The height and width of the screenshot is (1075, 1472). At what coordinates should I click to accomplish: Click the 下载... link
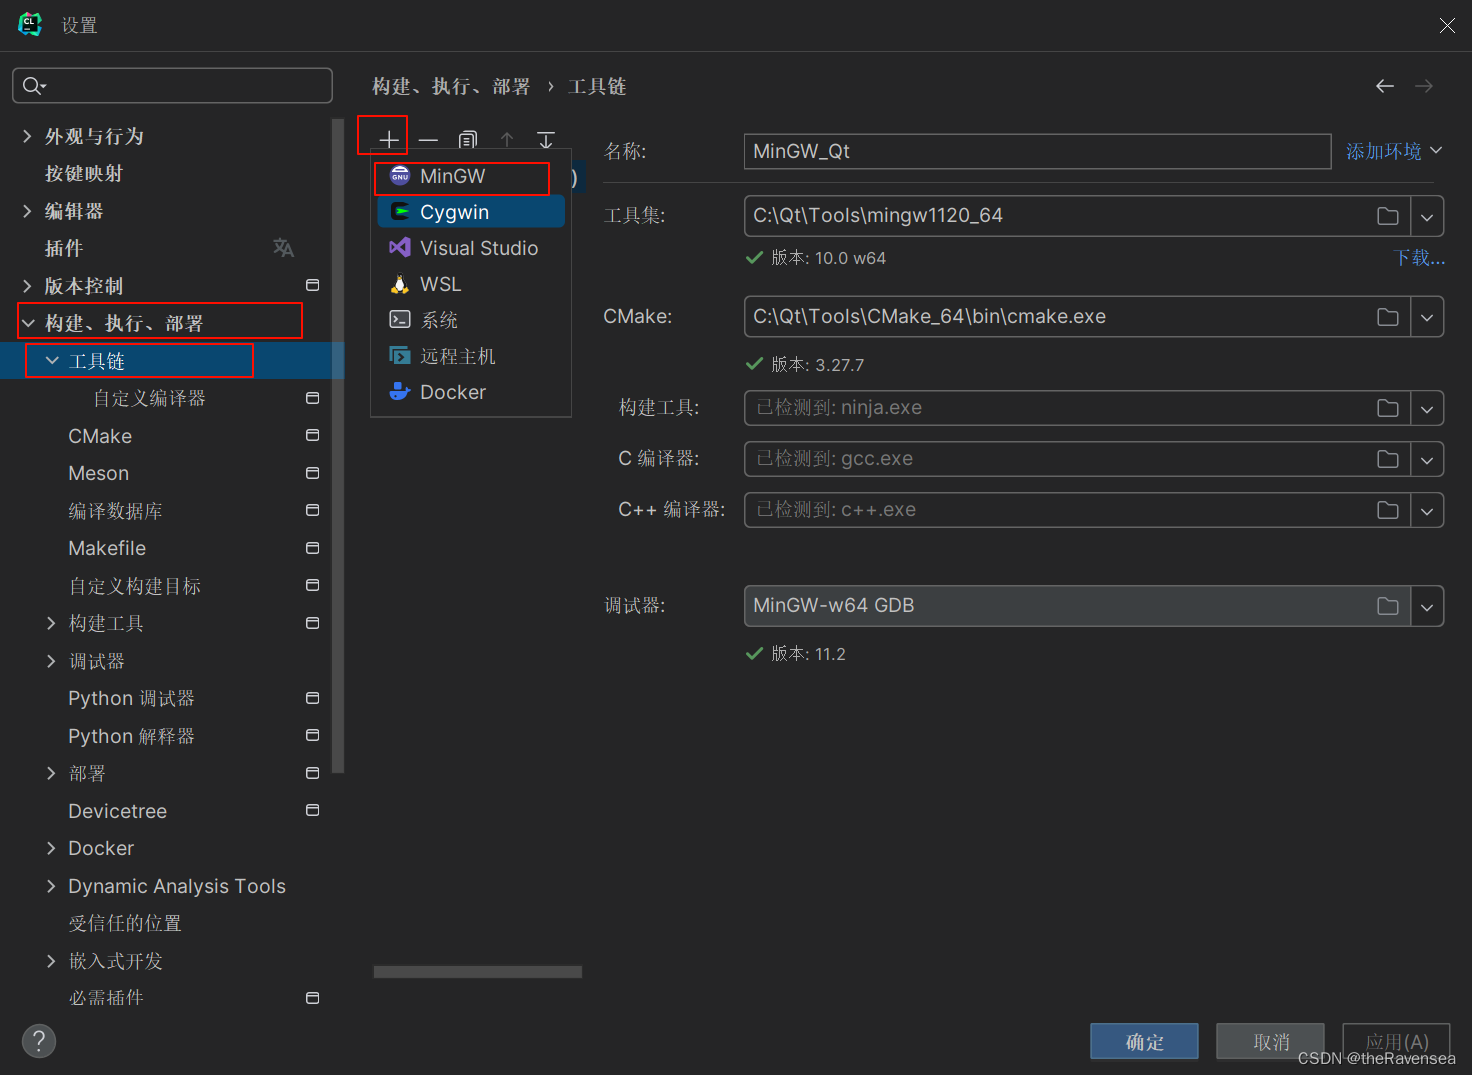coord(1419,258)
